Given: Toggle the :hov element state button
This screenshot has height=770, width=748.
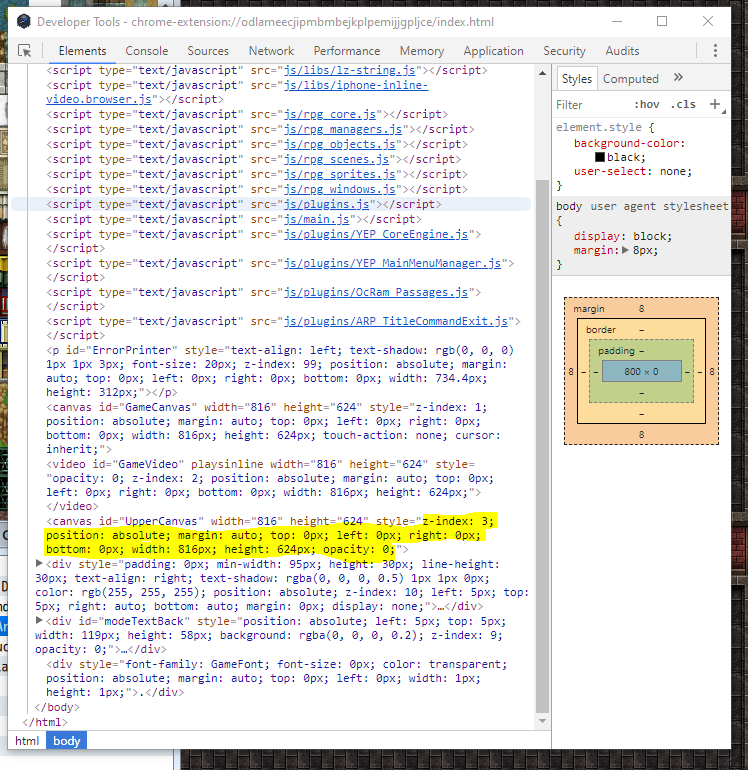Looking at the screenshot, I should coord(646,105).
